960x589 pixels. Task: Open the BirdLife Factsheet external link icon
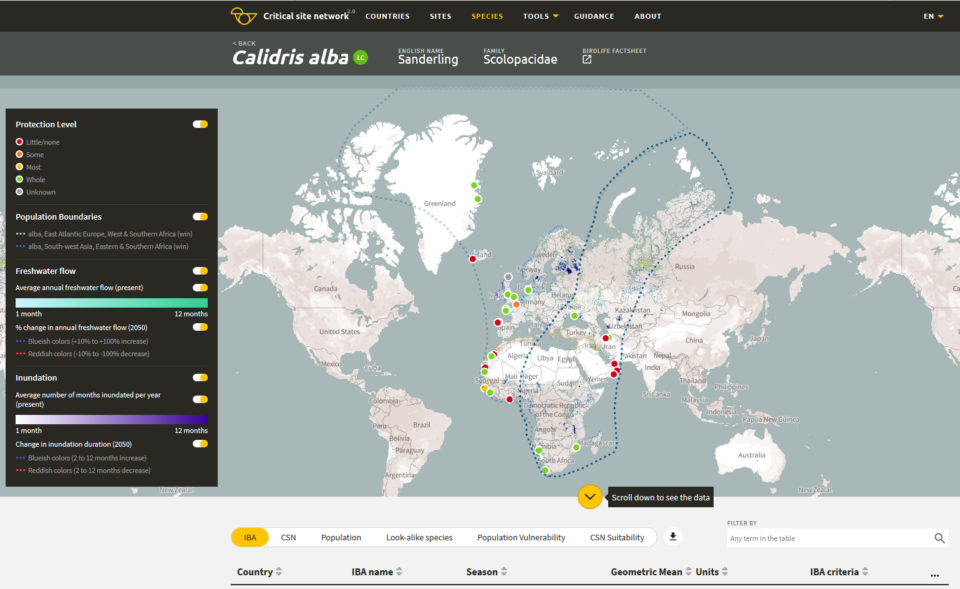point(587,60)
